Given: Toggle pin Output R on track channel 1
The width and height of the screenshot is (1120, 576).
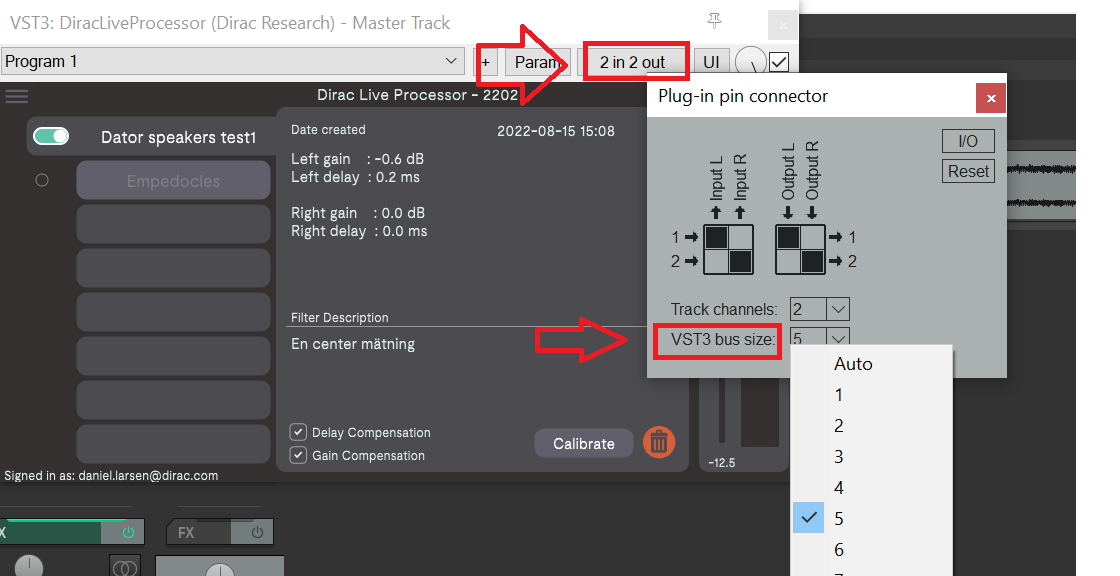Looking at the screenshot, I should (x=813, y=237).
